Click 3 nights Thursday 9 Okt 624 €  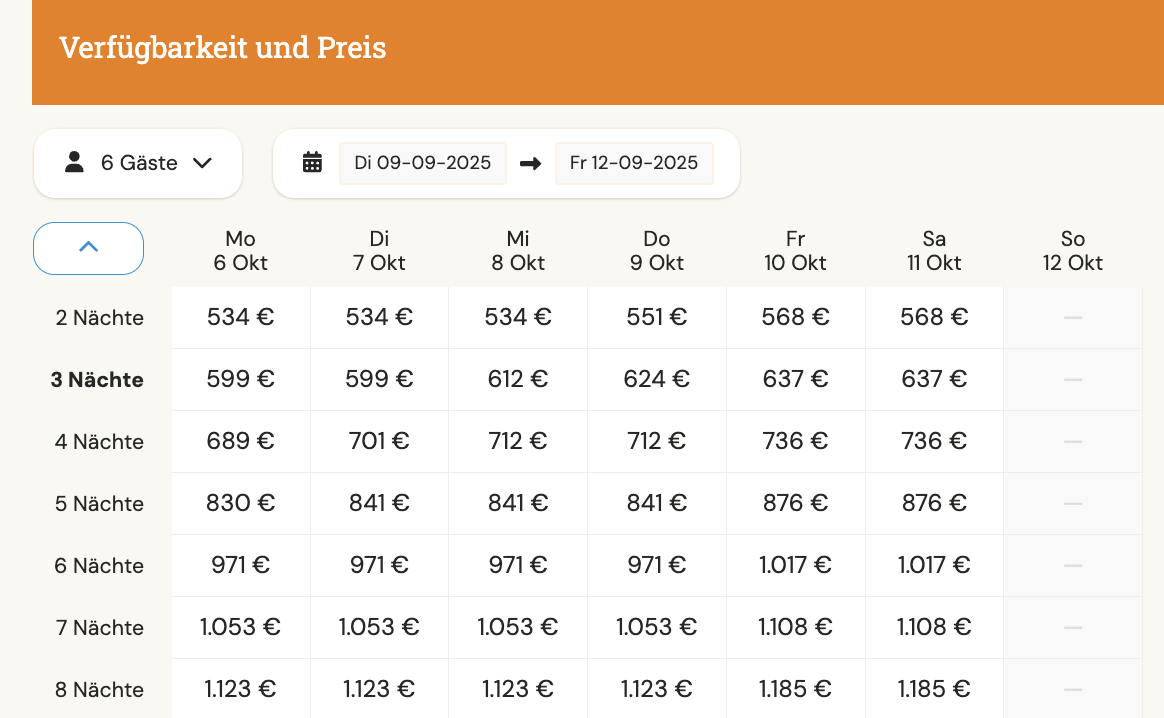pos(657,379)
